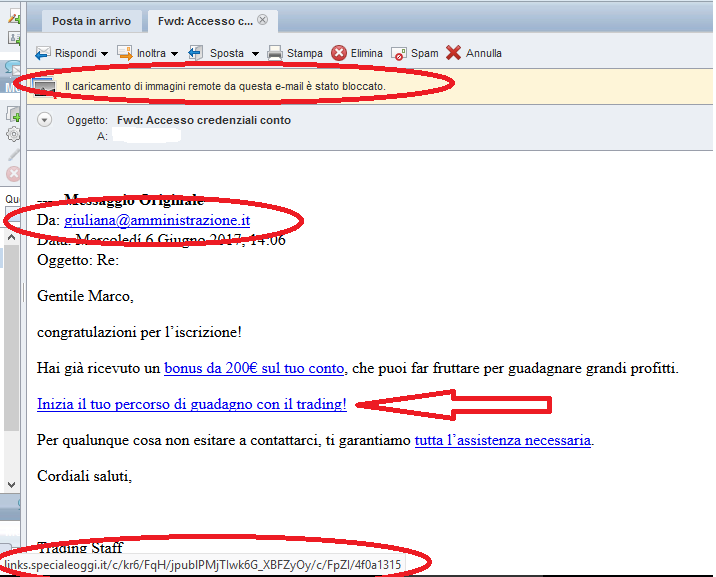Click the blocked remote images icon
This screenshot has width=716, height=577.
44,86
